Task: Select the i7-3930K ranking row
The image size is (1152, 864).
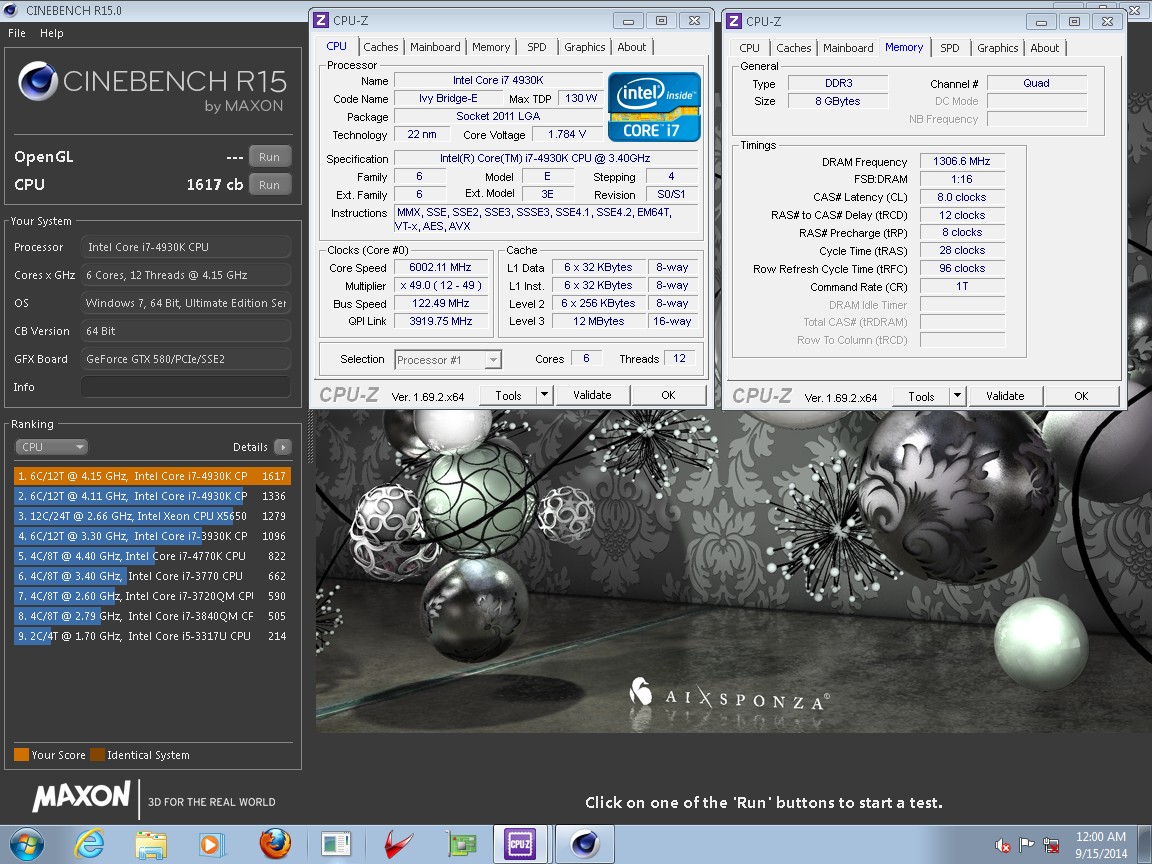Action: [152, 536]
